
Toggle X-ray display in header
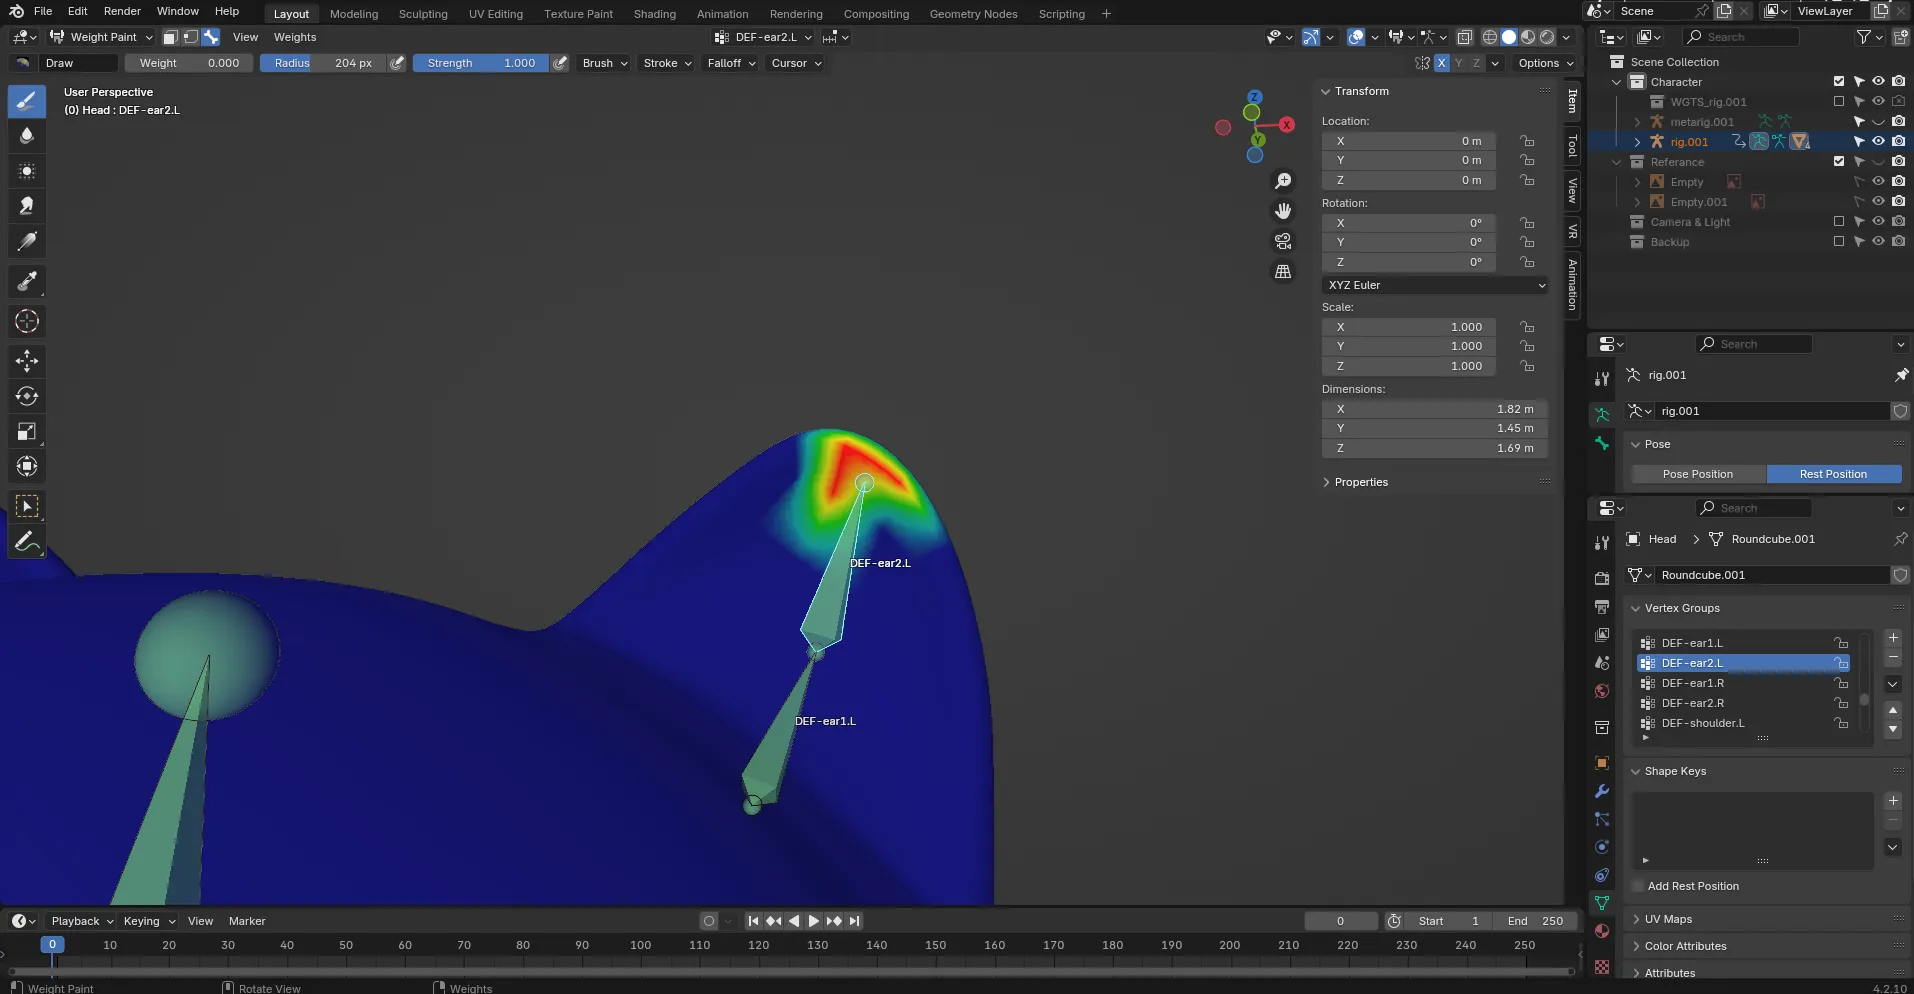[x=1465, y=37]
